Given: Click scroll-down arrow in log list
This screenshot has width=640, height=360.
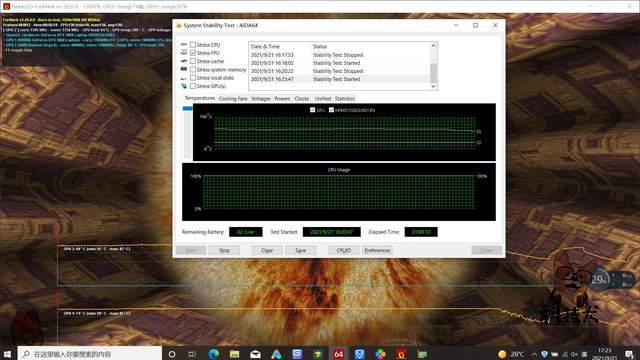Looking at the screenshot, I should point(433,86).
